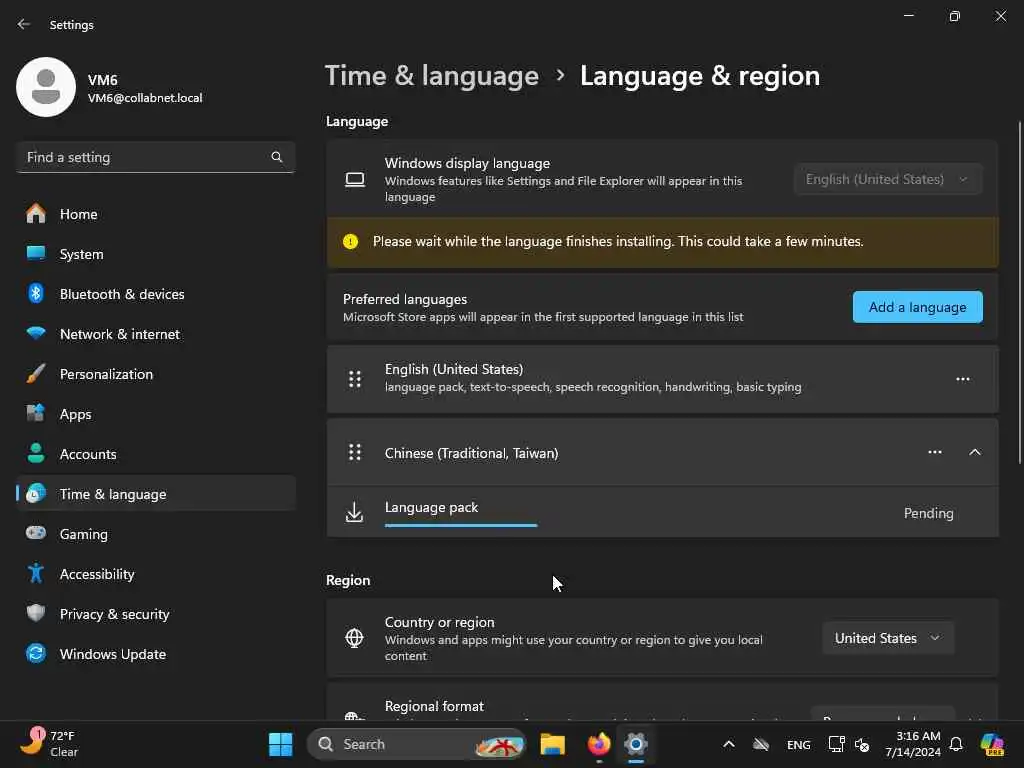Open Personalization settings
Viewport: 1024px width, 768px height.
click(x=156, y=374)
